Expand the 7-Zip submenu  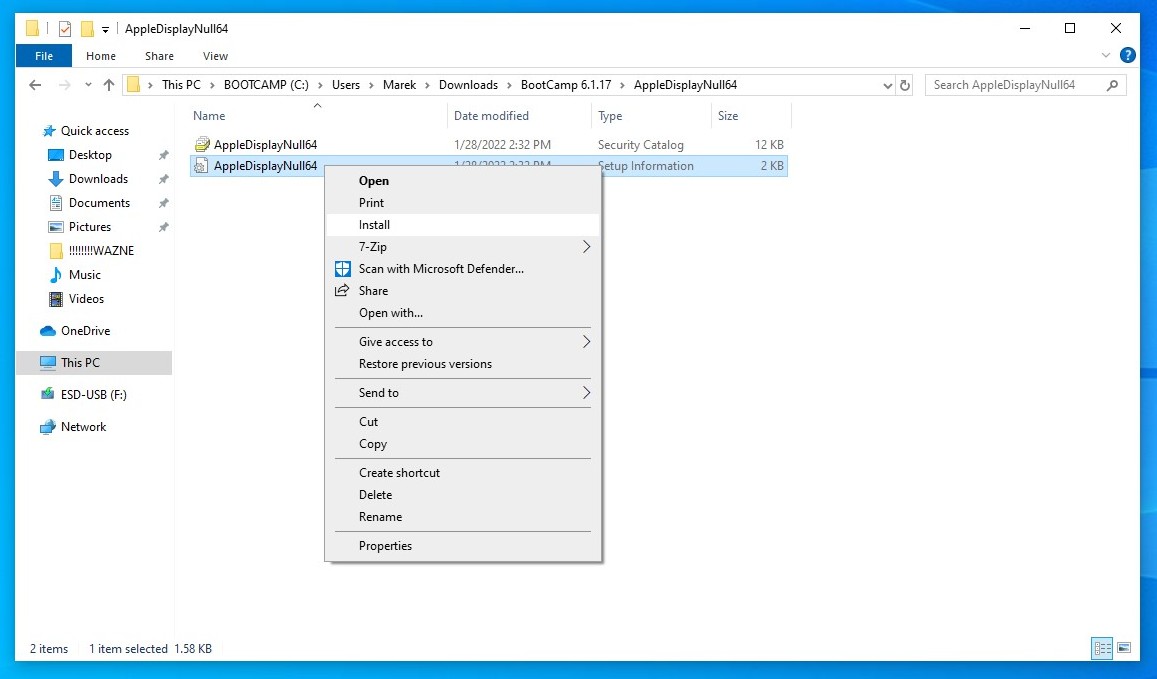pyautogui.click(x=463, y=247)
